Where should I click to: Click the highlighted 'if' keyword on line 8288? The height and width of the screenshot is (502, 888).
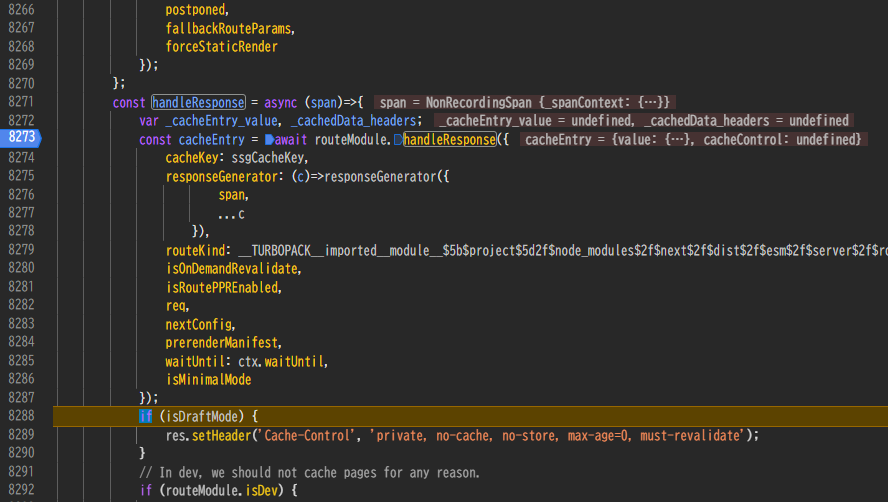click(146, 416)
